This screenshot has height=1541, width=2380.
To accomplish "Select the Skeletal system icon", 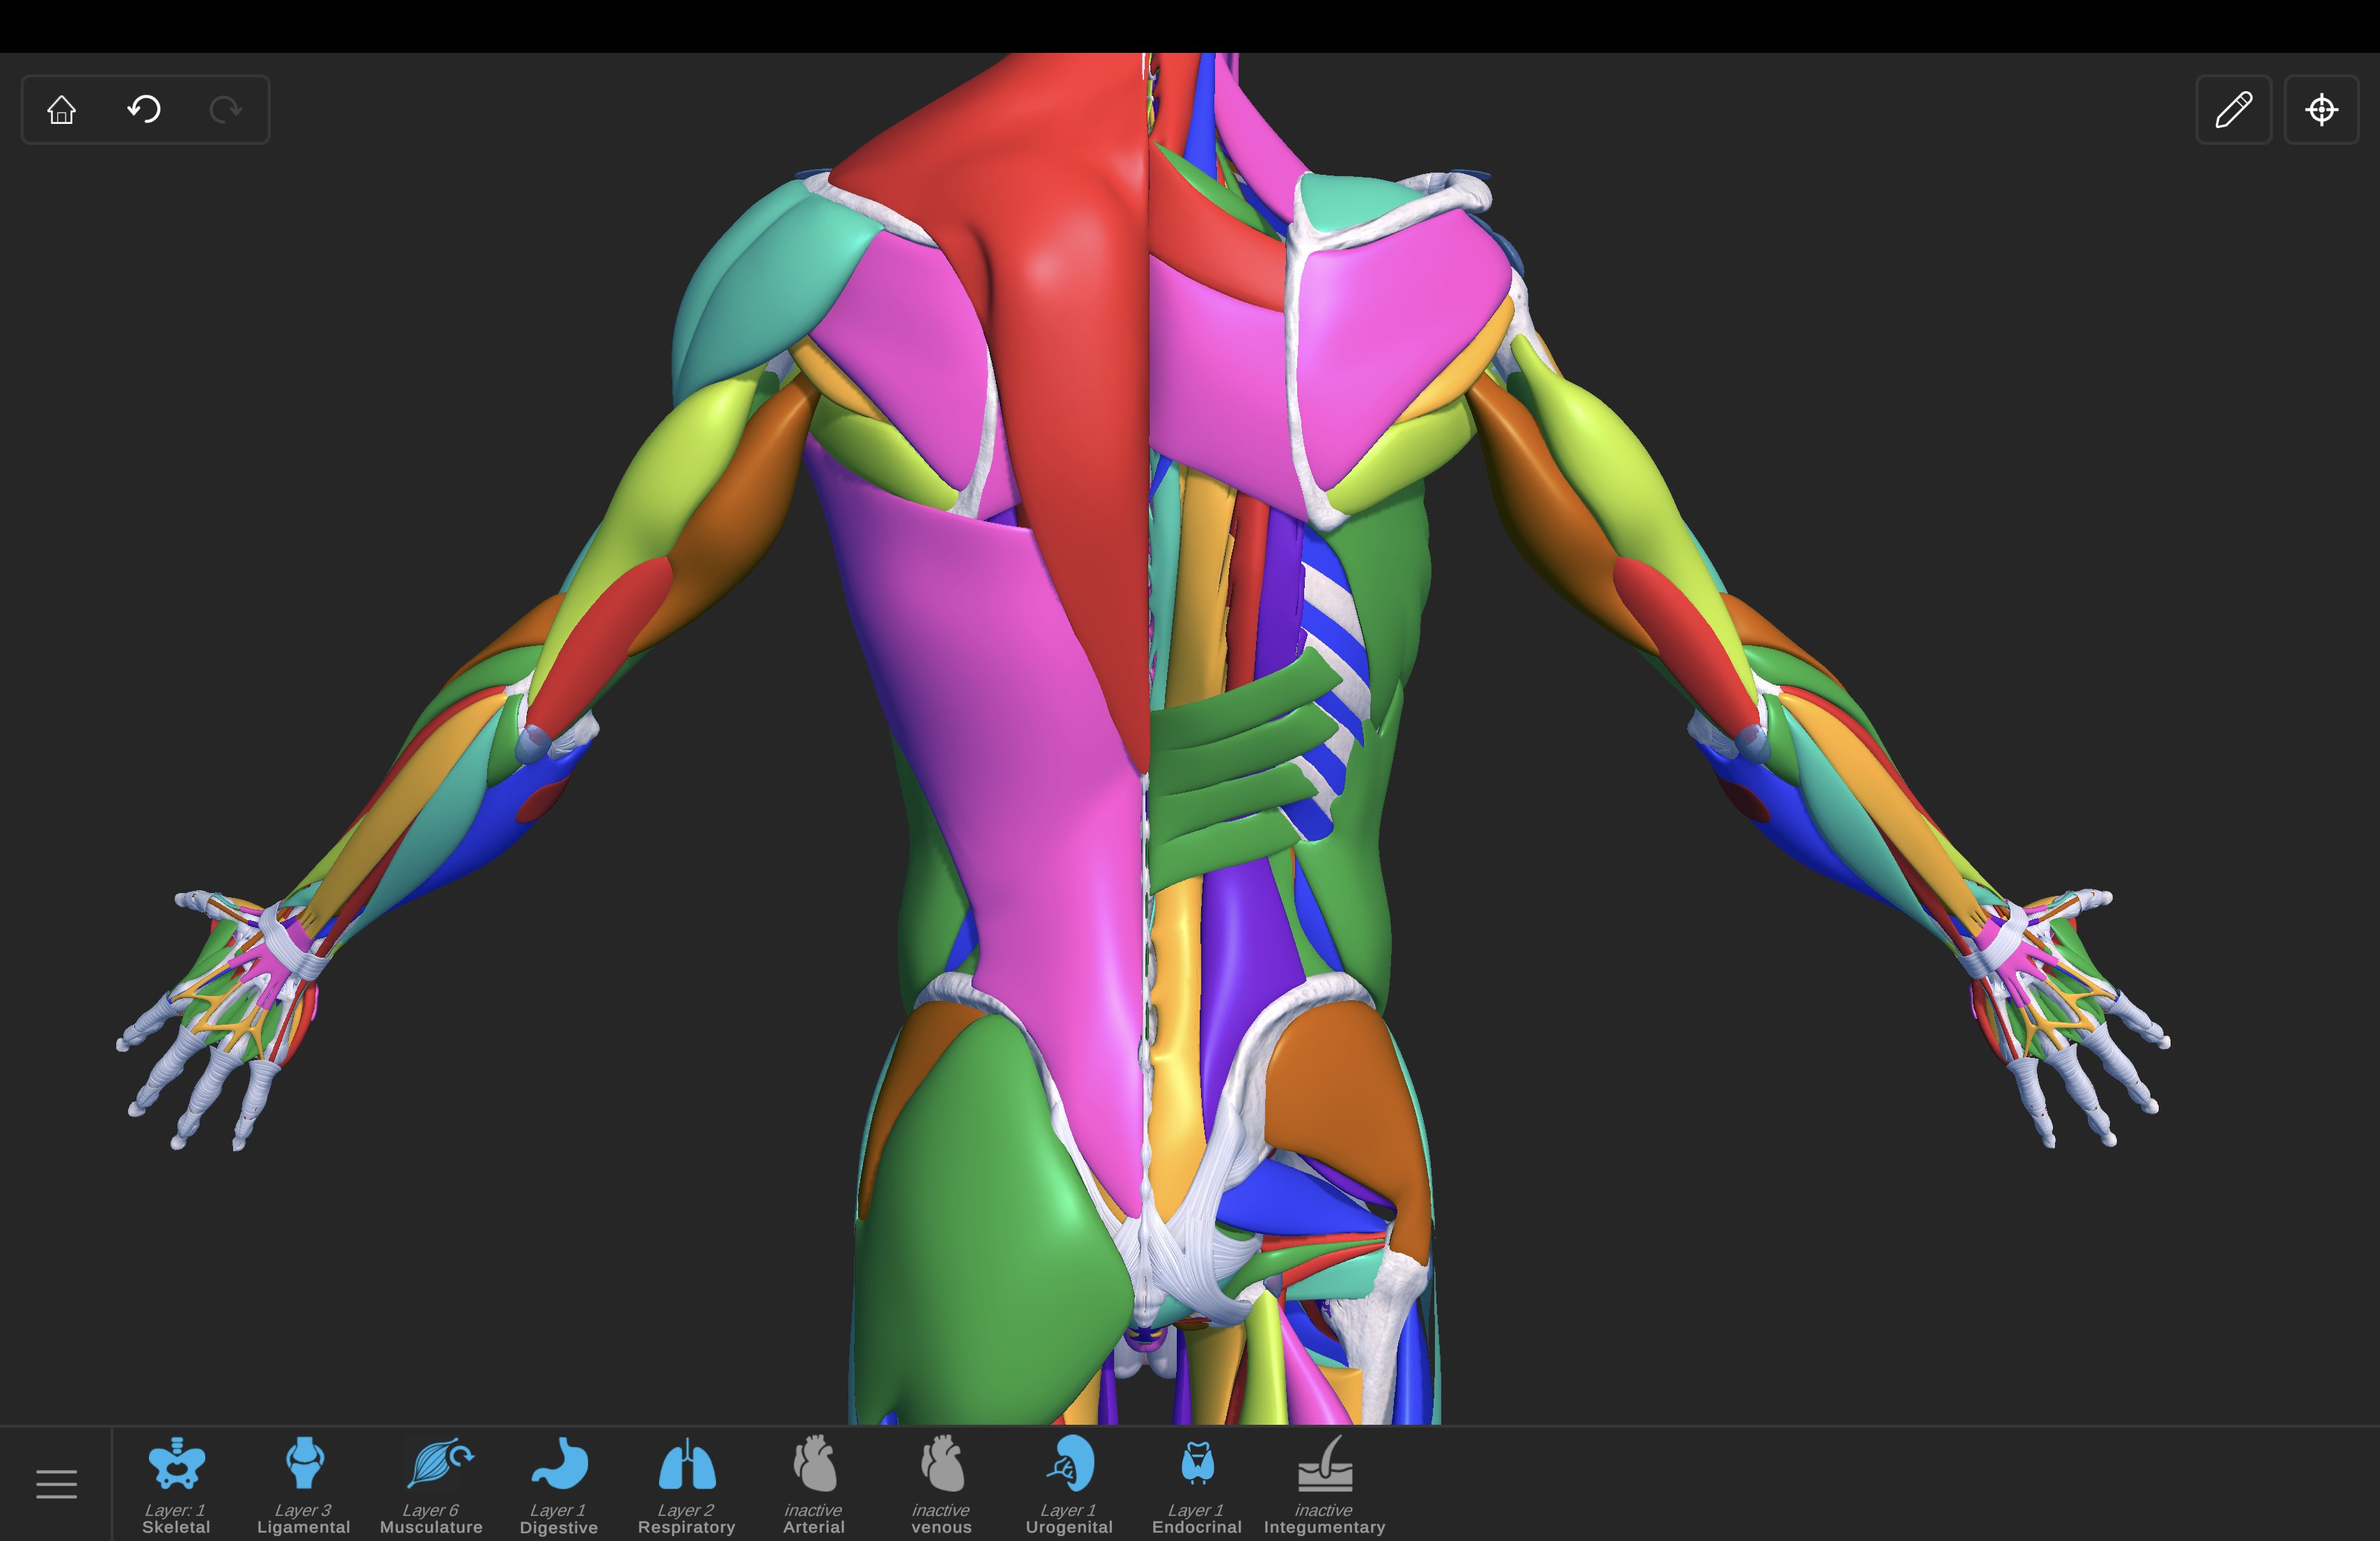I will point(176,1465).
